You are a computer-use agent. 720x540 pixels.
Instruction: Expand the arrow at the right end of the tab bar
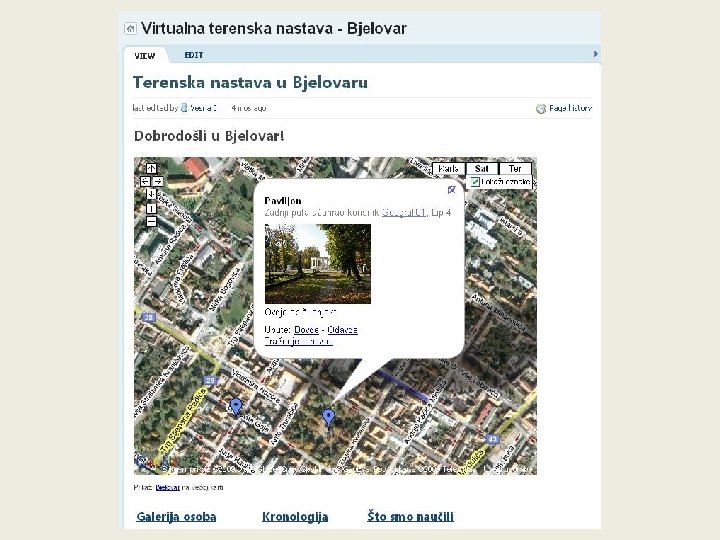[x=596, y=54]
